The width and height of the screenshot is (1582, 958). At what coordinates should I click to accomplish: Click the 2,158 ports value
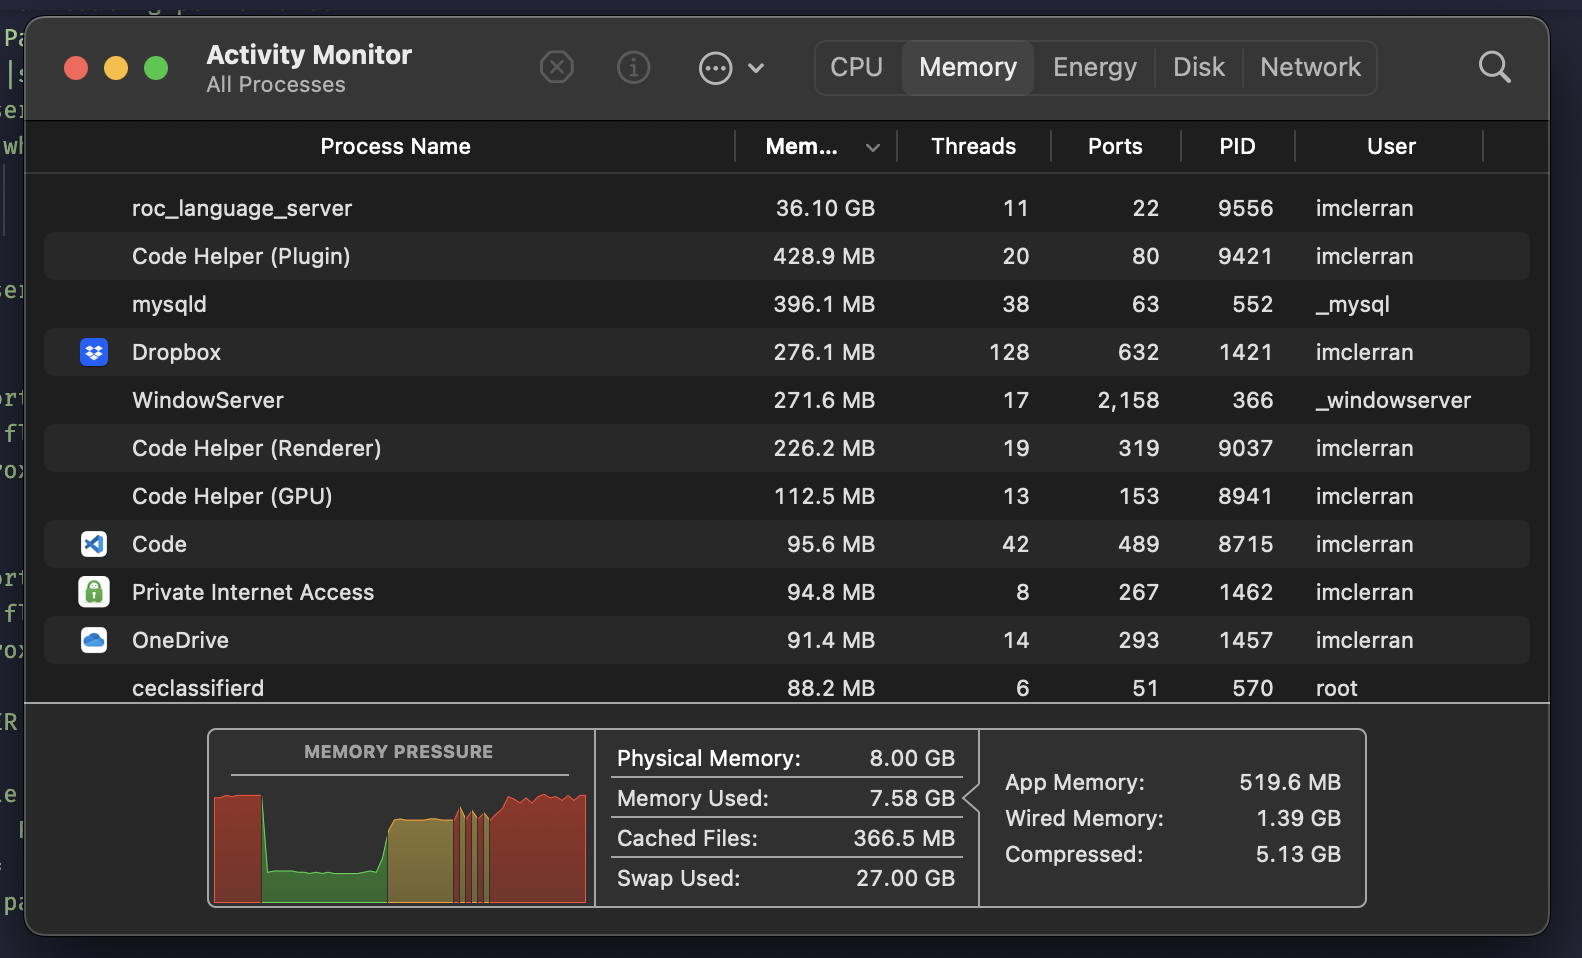tap(1128, 400)
